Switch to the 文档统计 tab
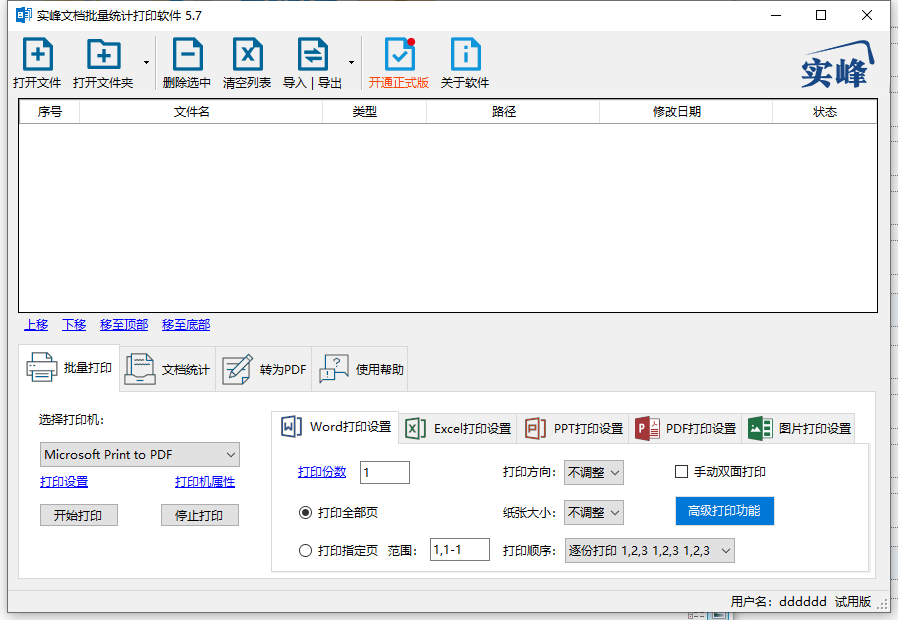Viewport: 898px width, 620px height. click(167, 369)
